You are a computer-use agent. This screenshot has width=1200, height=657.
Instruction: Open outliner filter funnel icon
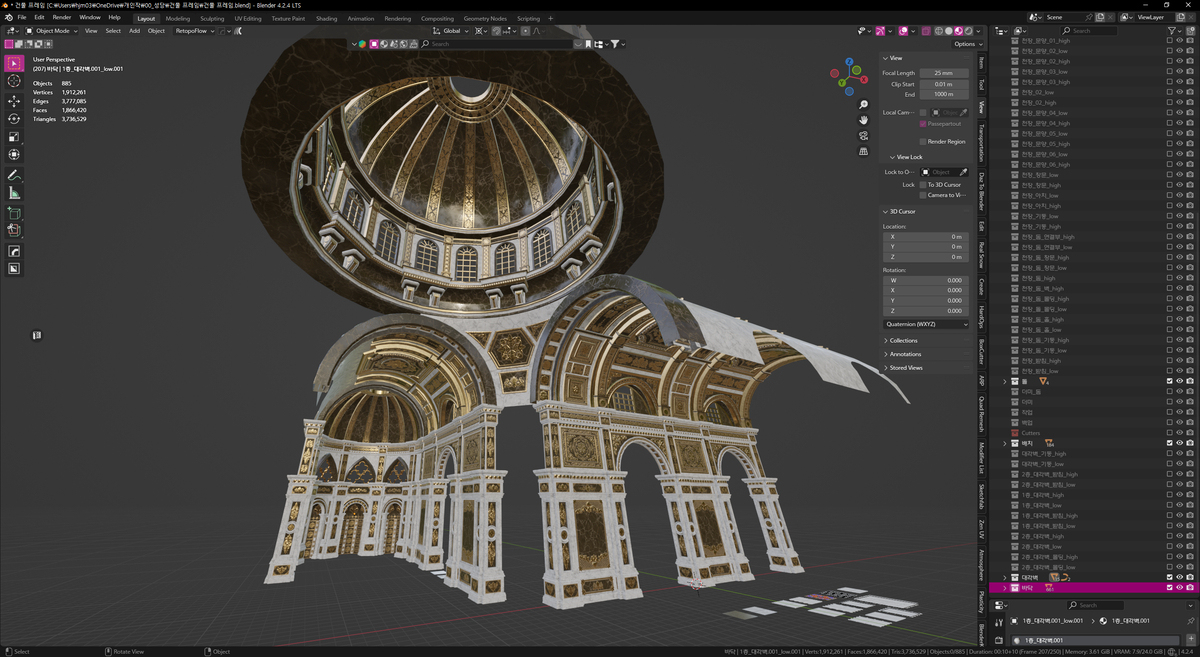point(1172,31)
